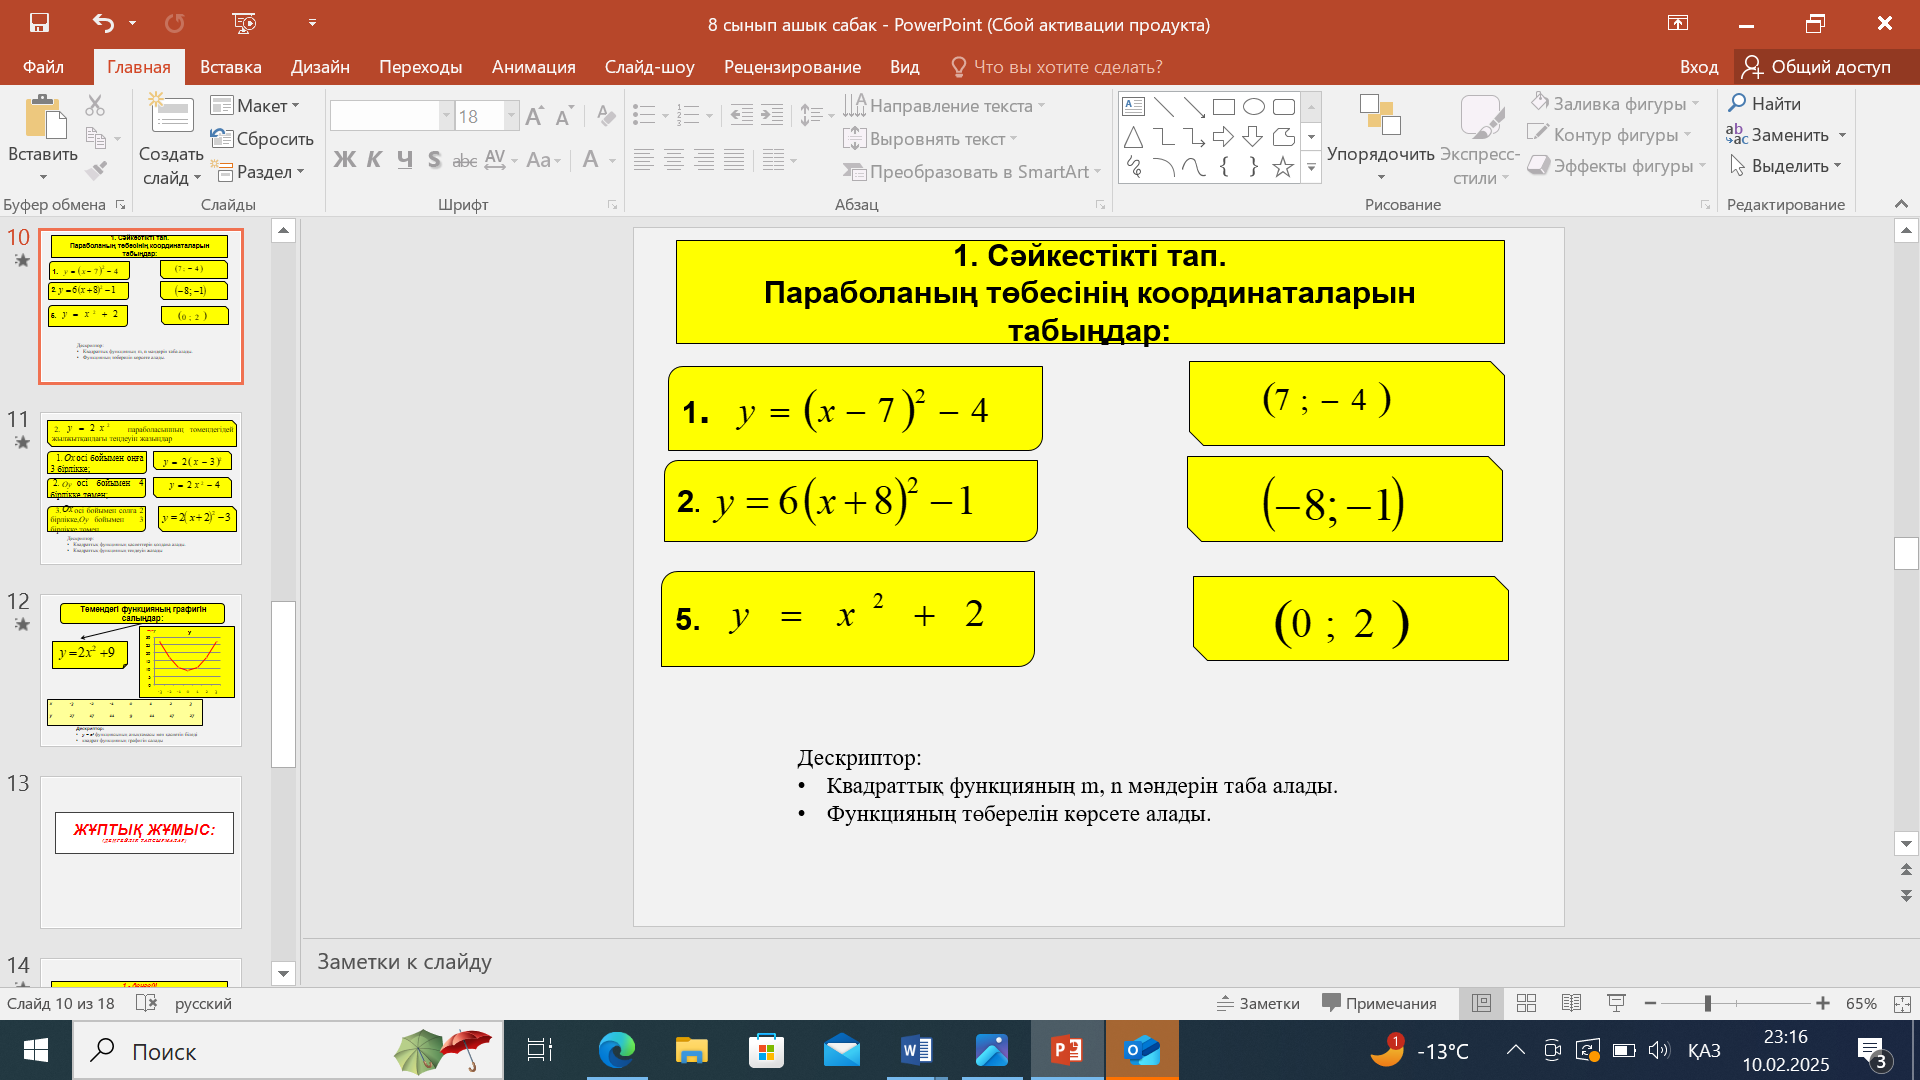This screenshot has width=1920, height=1080.
Task: Click Общий доступ share button
Action: tap(1816, 67)
